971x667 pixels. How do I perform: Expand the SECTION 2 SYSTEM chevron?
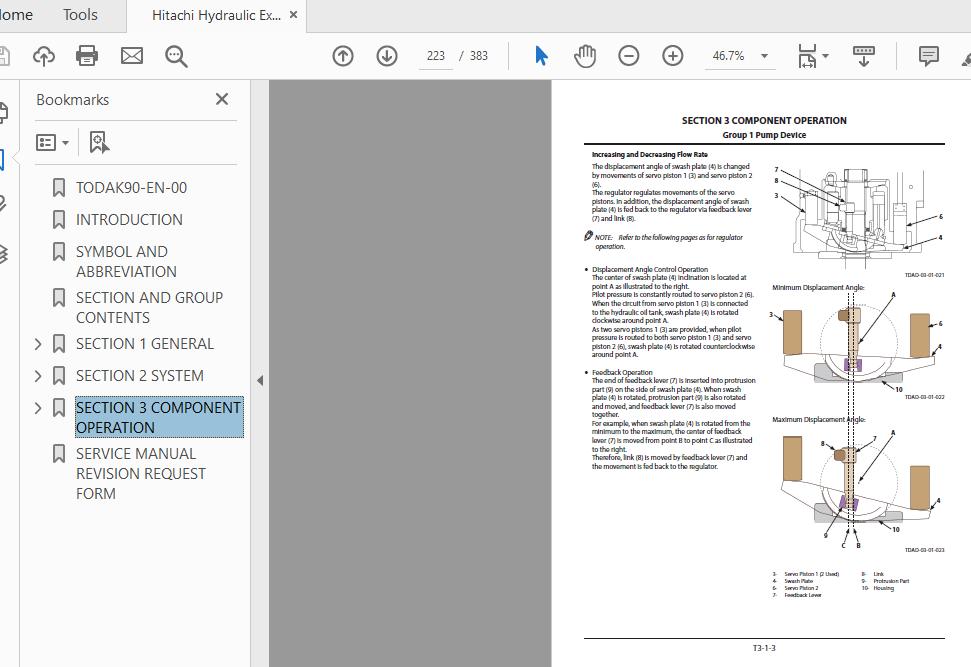(38, 376)
